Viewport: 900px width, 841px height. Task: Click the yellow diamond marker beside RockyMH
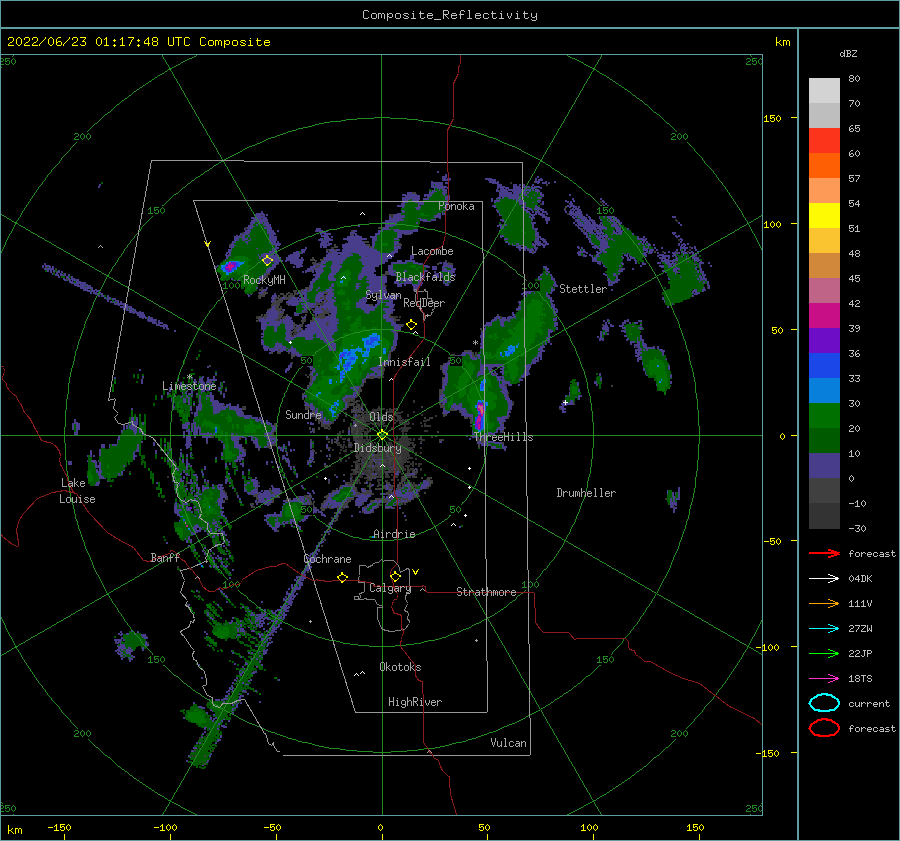click(x=267, y=261)
